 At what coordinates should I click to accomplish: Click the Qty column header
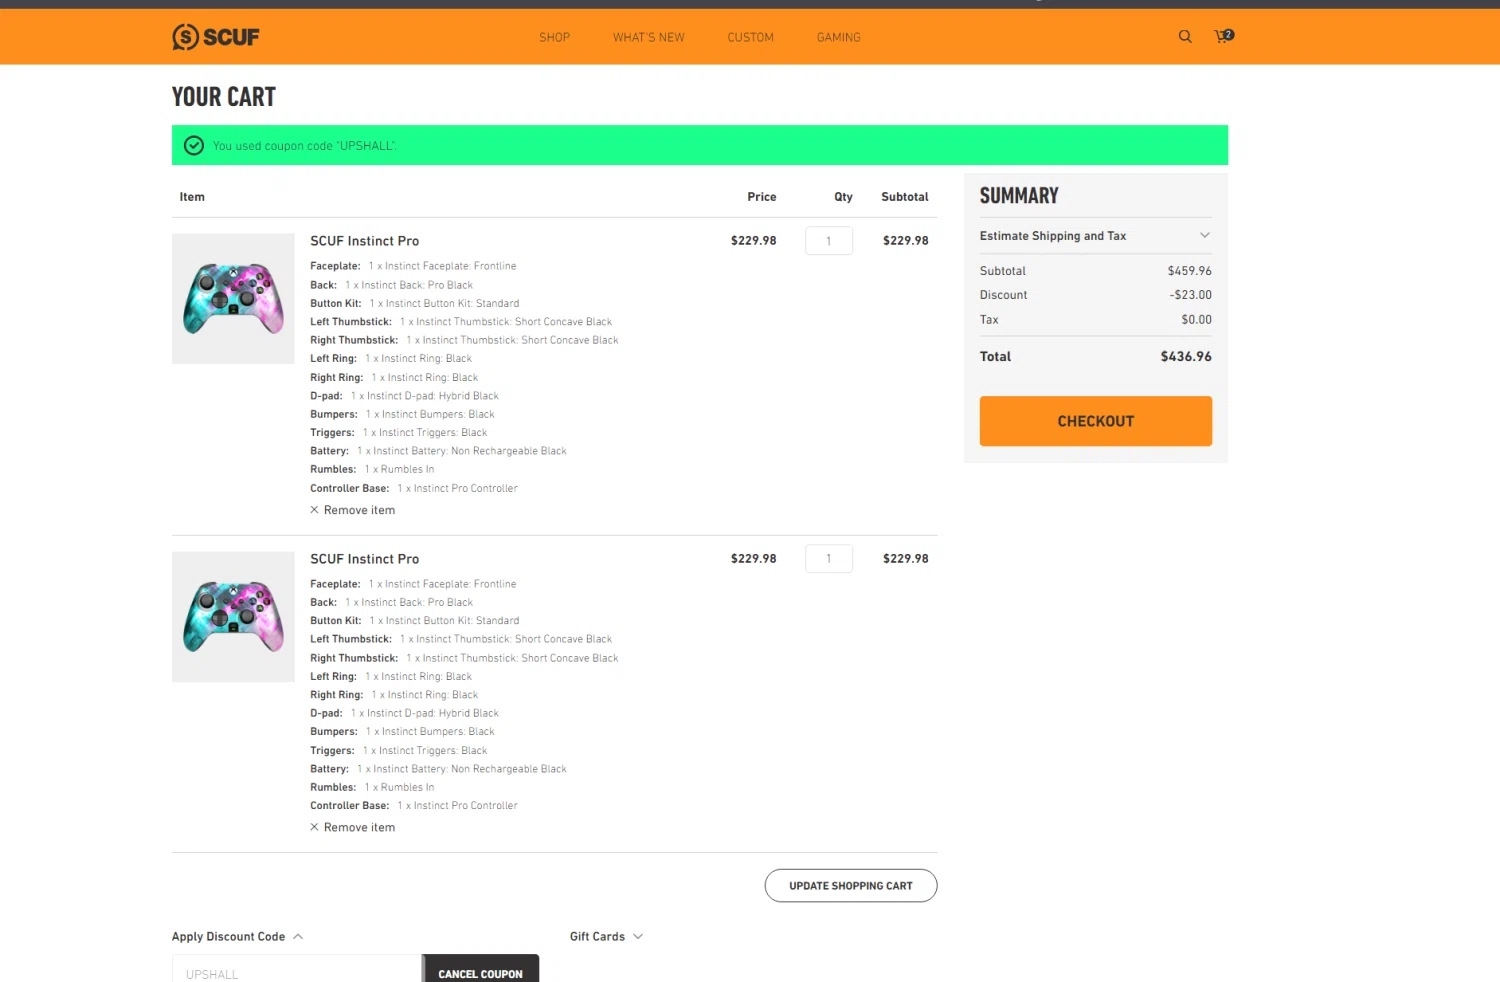coord(843,197)
